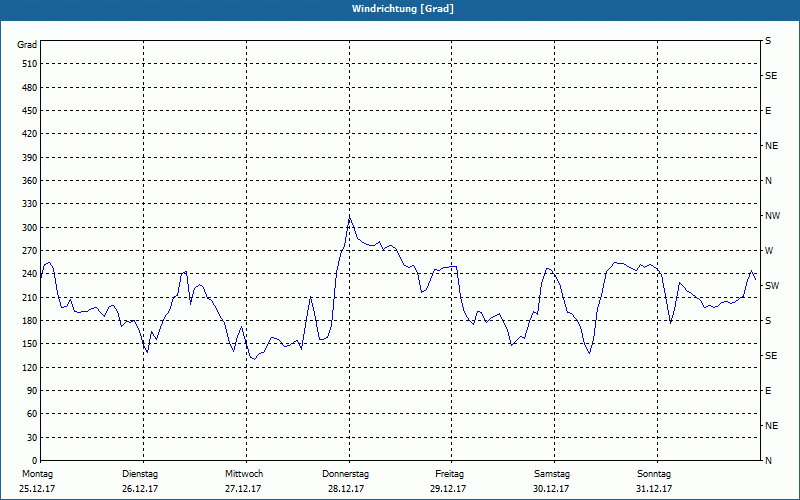Click the 270 degree axis label
The image size is (800, 500).
[30, 251]
